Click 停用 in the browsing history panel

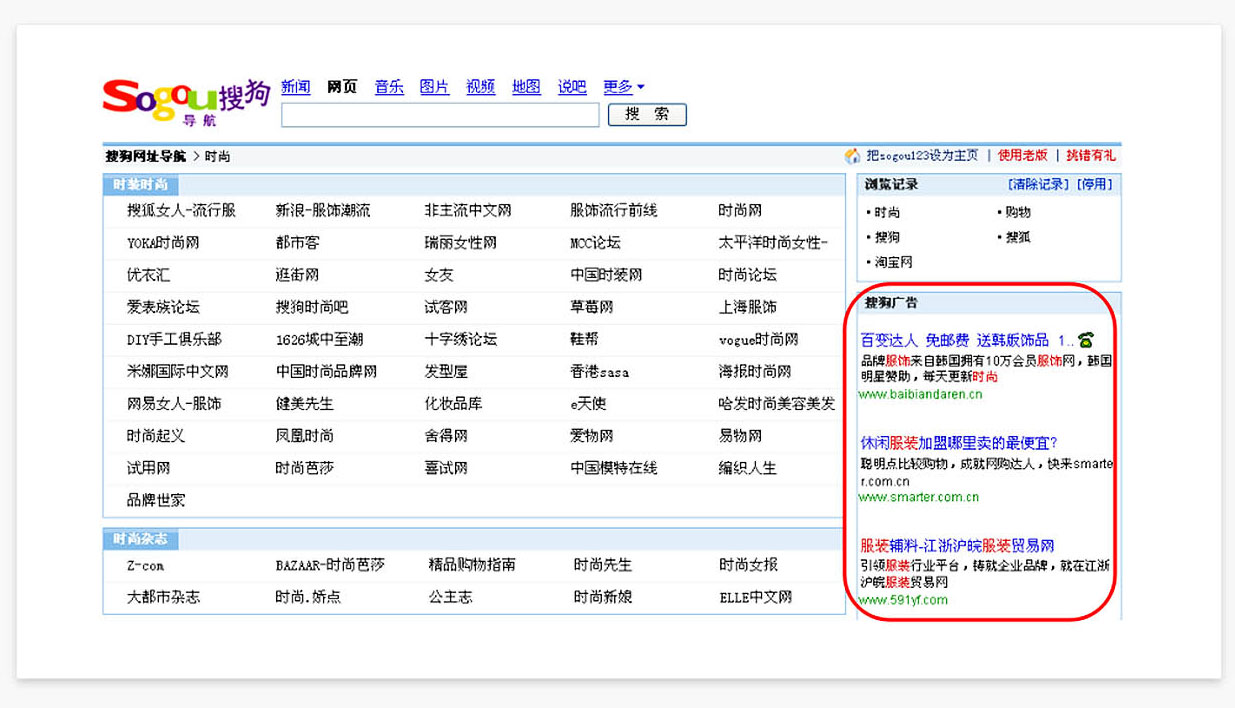pyautogui.click(x=1095, y=185)
